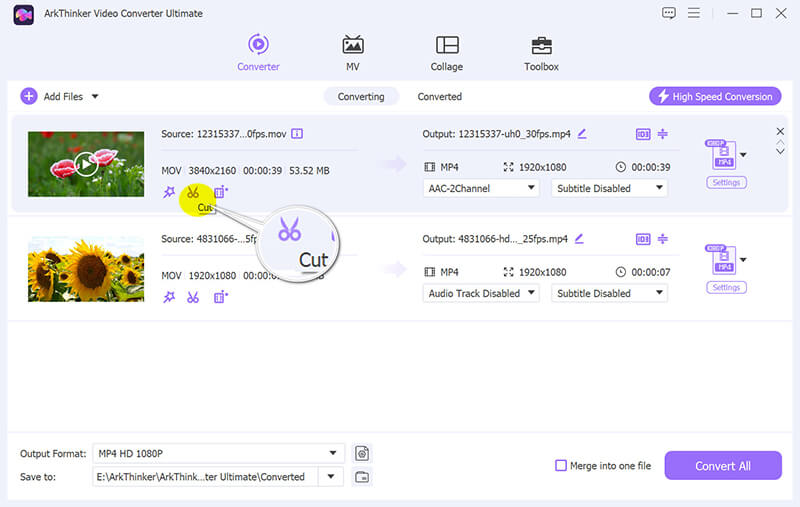Click the 53.52 MB file size
The width and height of the screenshot is (800, 507).
[x=309, y=170]
